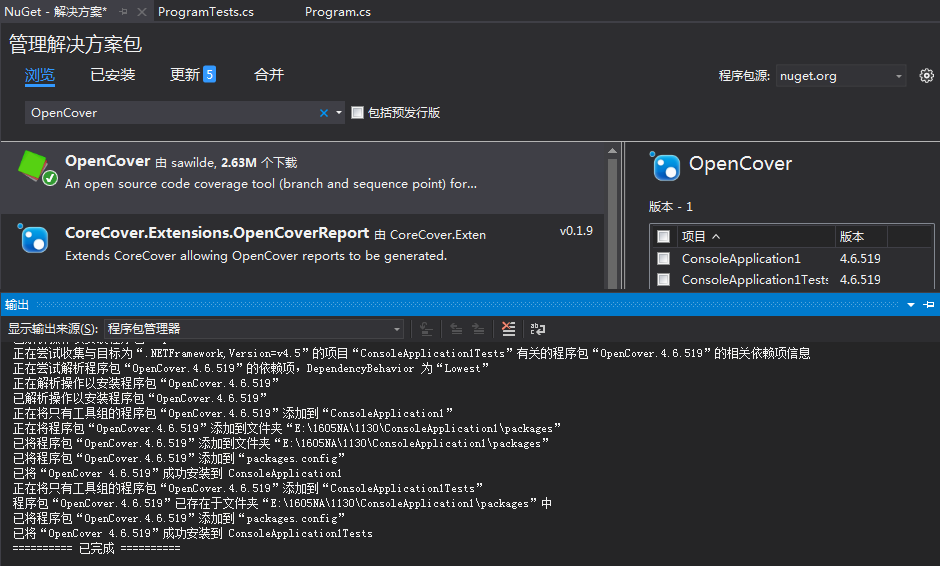Image resolution: width=940 pixels, height=566 pixels.
Task: Select the OpenCover package result
Action: [x=303, y=177]
